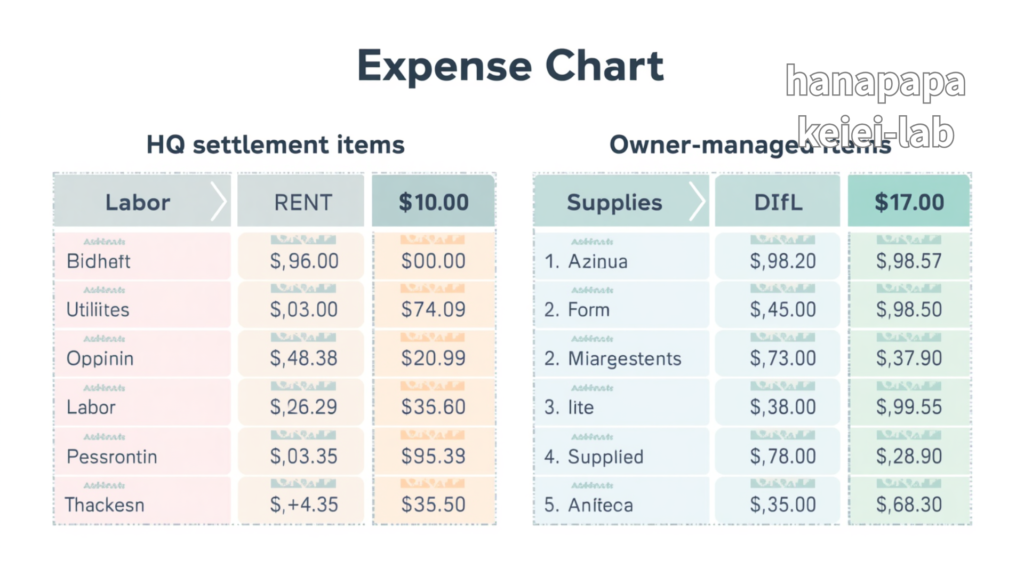Screen dimensions: 1024x576
Task: Click the $,96.00 rent cell
Action: coord(304,261)
